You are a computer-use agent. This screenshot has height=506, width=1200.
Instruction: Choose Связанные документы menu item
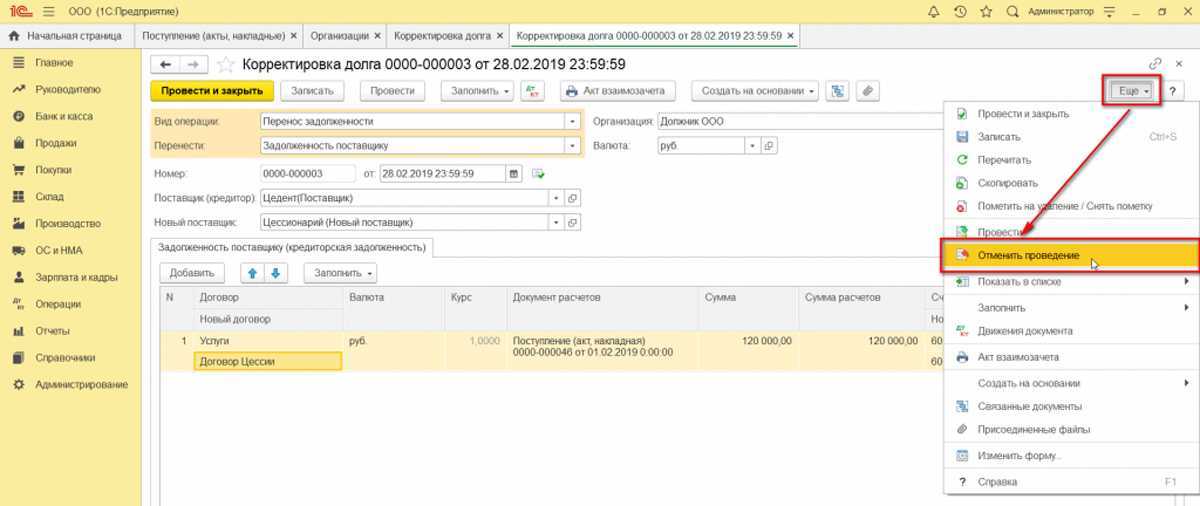point(1070,406)
